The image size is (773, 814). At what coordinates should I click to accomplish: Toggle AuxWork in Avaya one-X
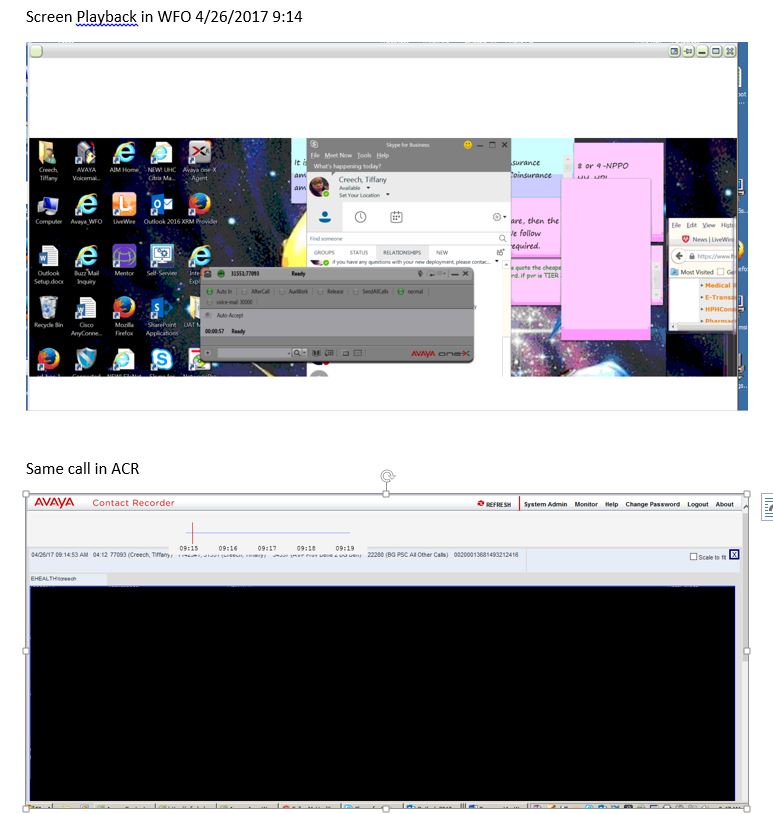click(x=294, y=291)
